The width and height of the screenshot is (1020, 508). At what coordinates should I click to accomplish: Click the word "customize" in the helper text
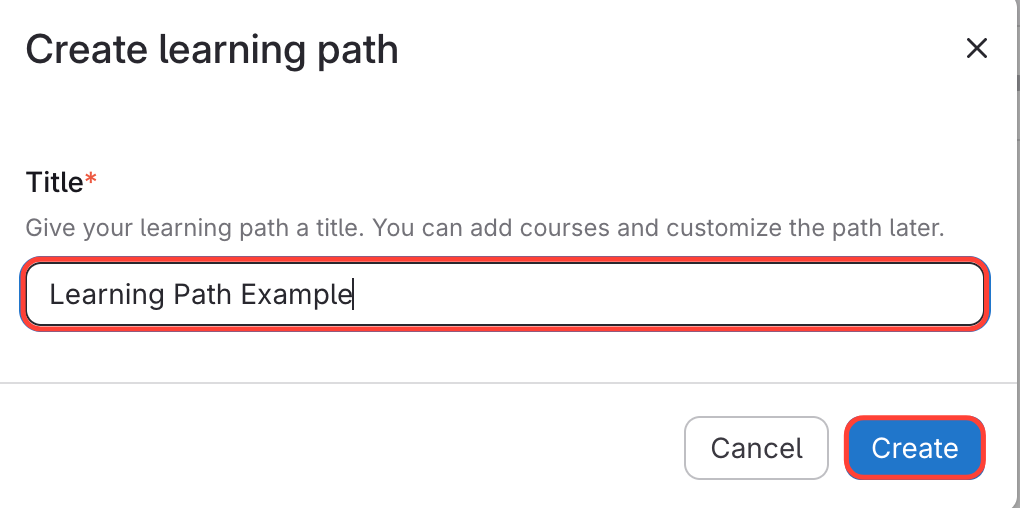tap(732, 227)
